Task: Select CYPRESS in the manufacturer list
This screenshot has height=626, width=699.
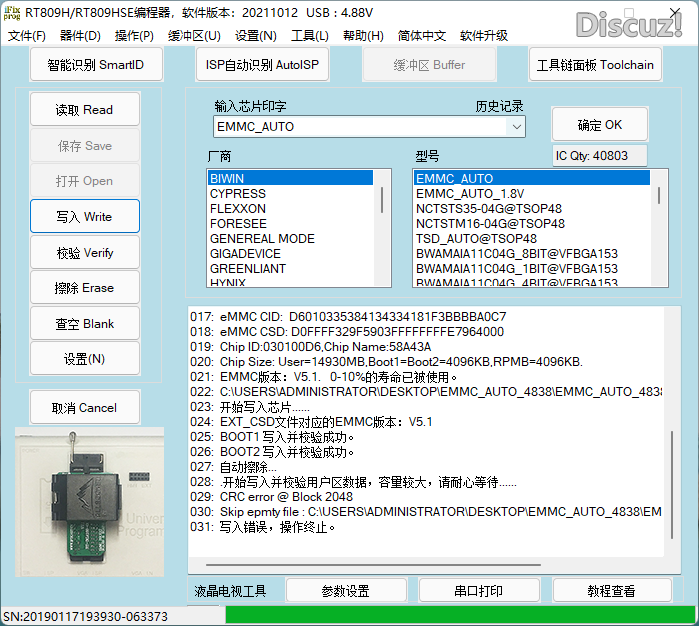Action: tap(238, 194)
